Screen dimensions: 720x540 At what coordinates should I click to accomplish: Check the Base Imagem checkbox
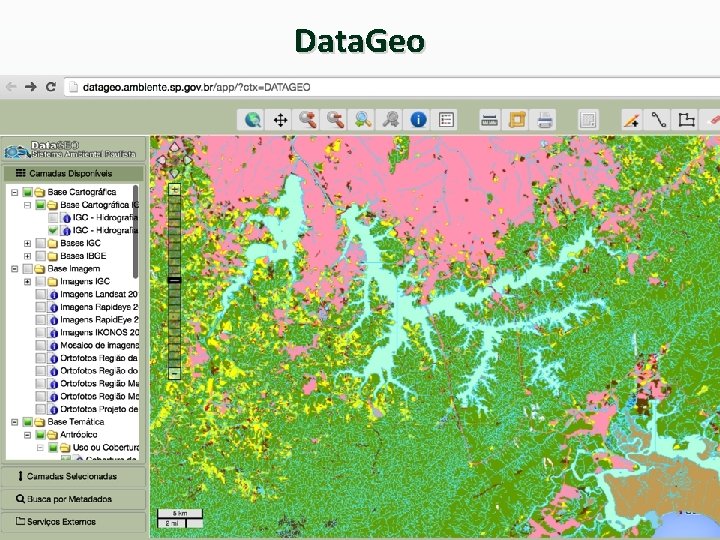(28, 269)
